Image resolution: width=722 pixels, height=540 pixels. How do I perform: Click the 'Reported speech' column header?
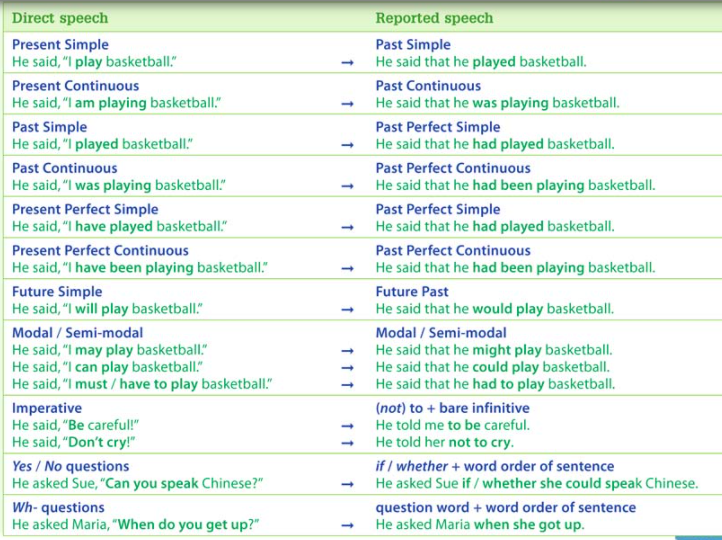[434, 18]
